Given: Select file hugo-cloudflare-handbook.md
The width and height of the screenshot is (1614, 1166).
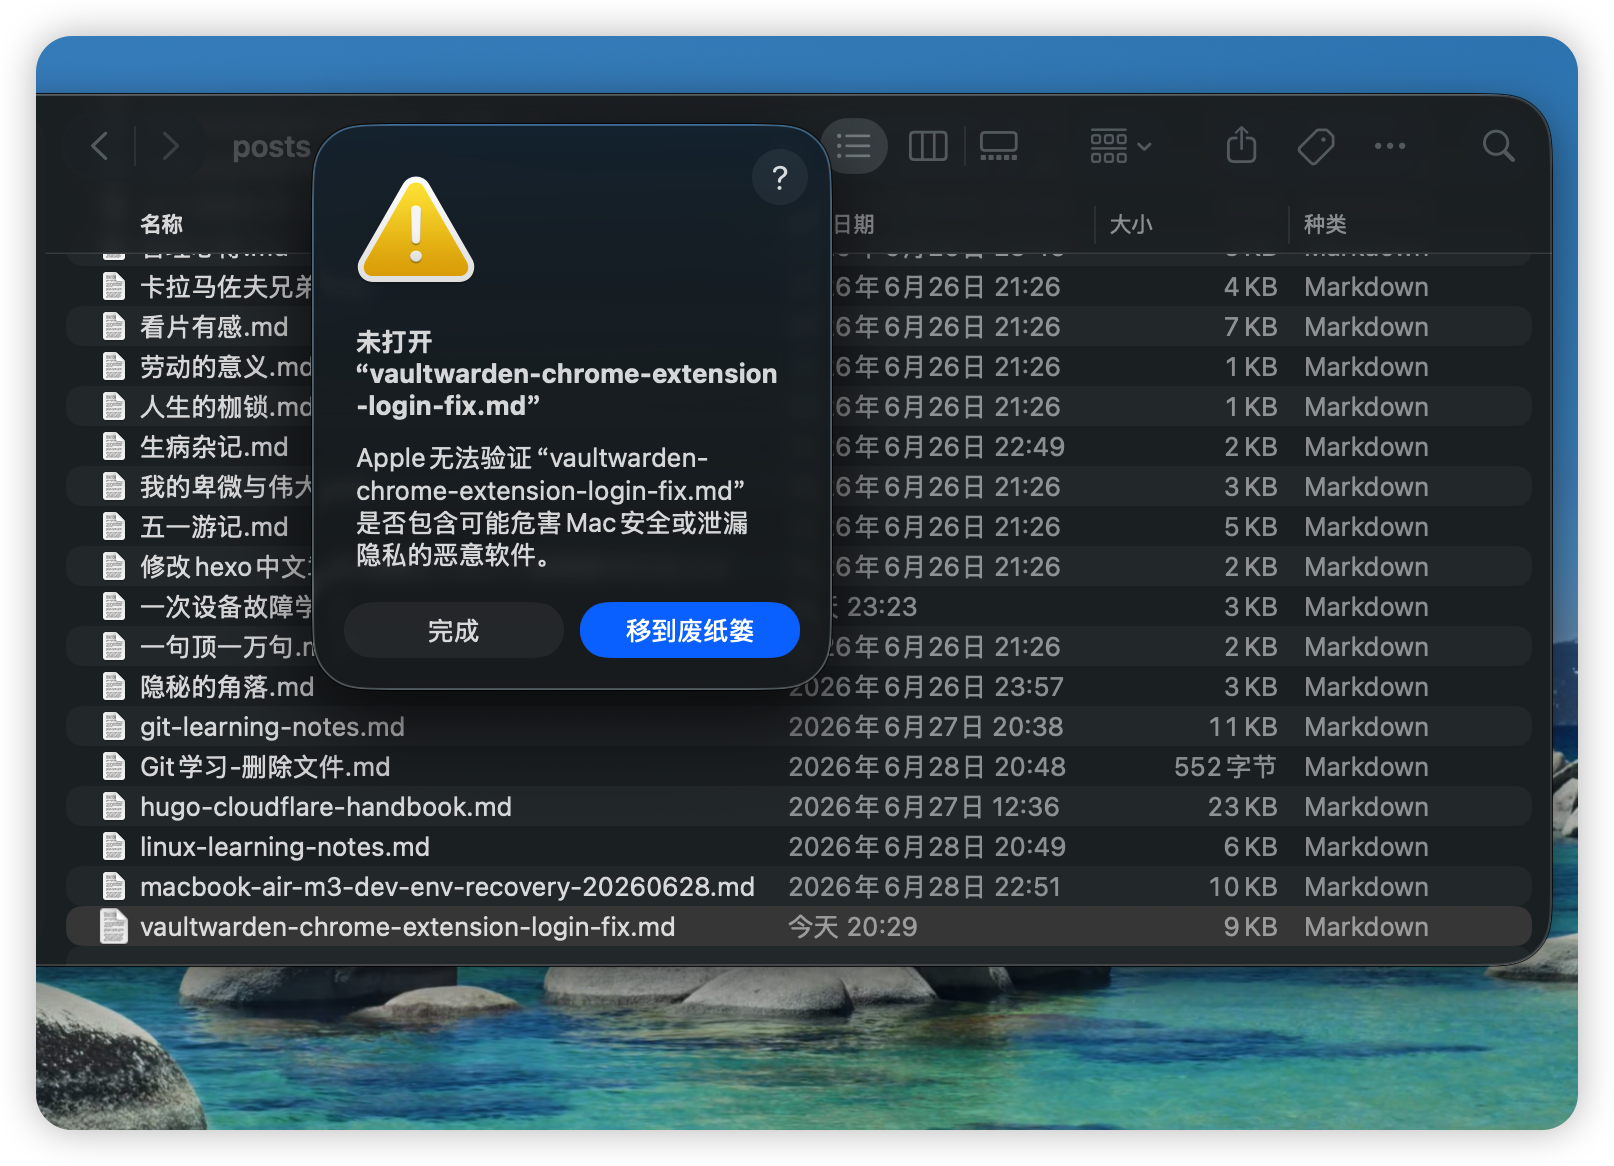Looking at the screenshot, I should 326,807.
